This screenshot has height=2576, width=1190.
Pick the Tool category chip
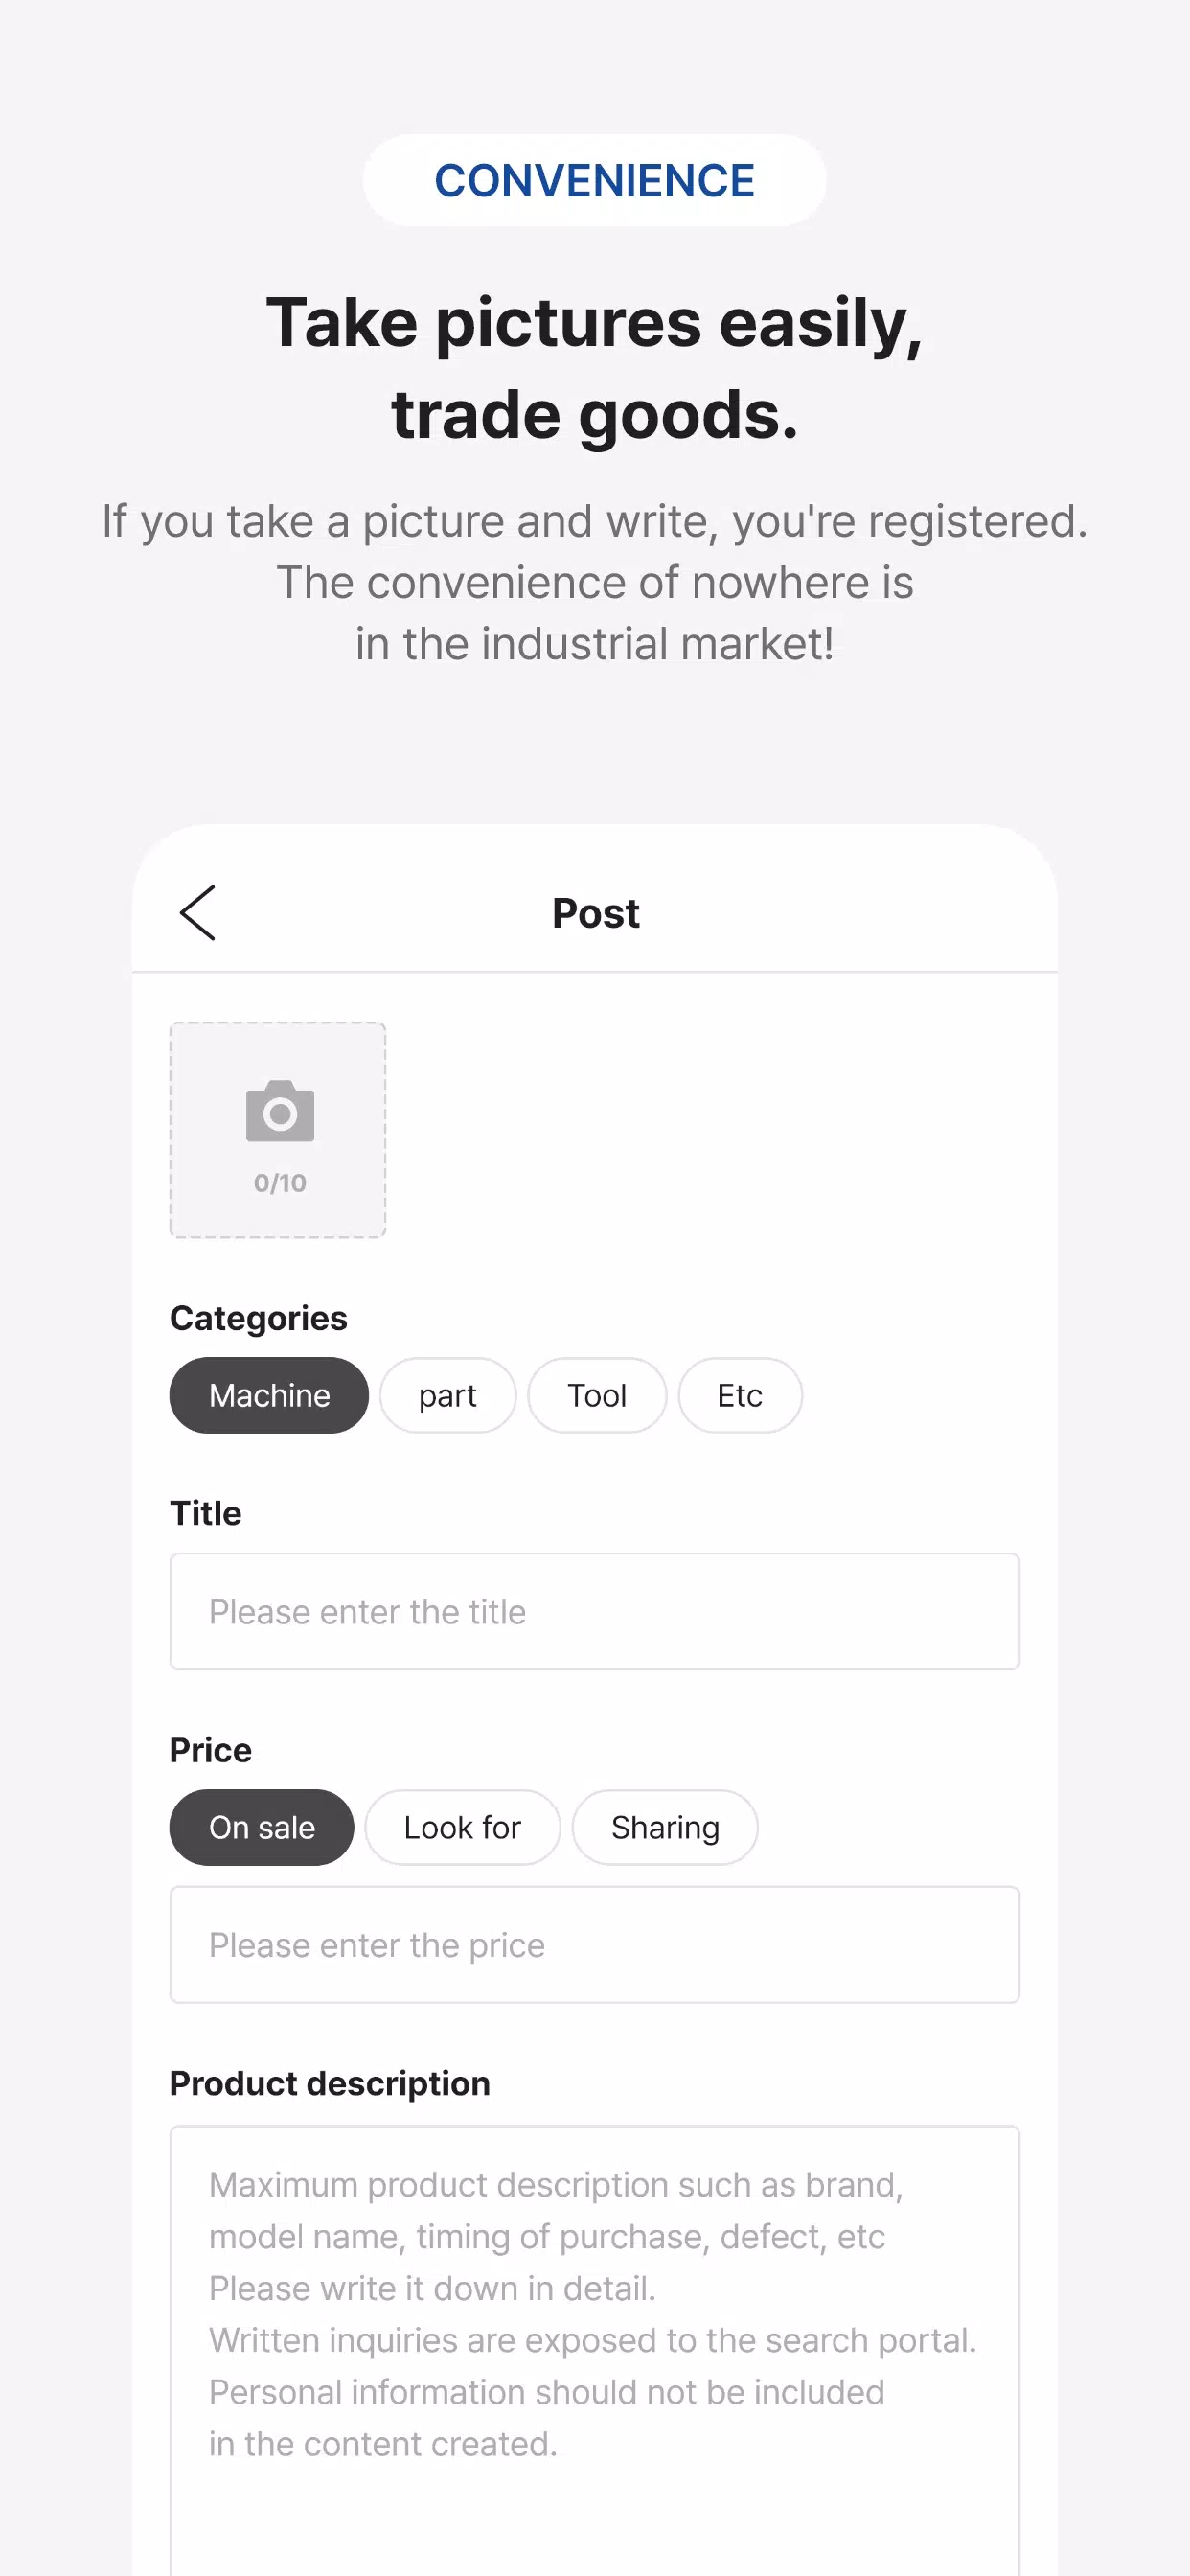597,1395
